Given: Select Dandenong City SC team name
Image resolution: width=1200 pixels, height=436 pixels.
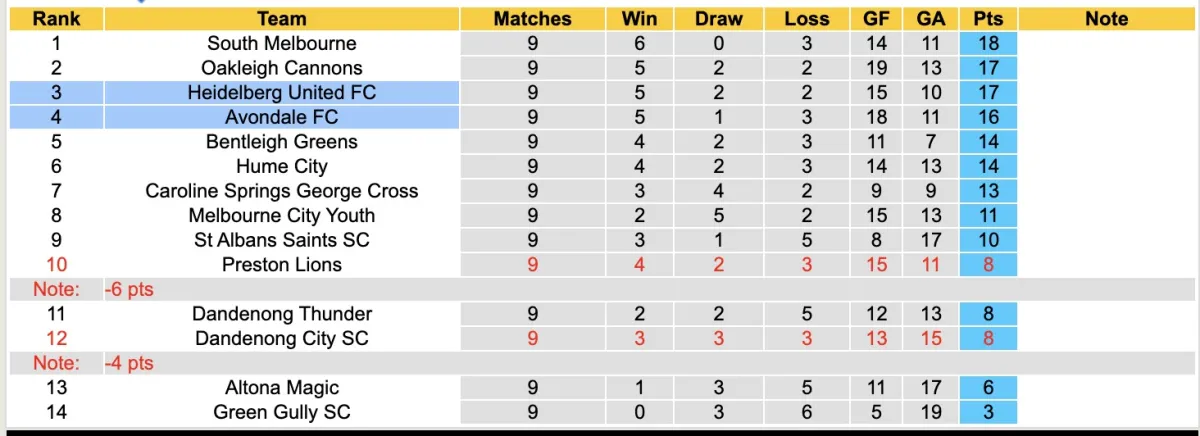Looking at the screenshot, I should tap(281, 338).
